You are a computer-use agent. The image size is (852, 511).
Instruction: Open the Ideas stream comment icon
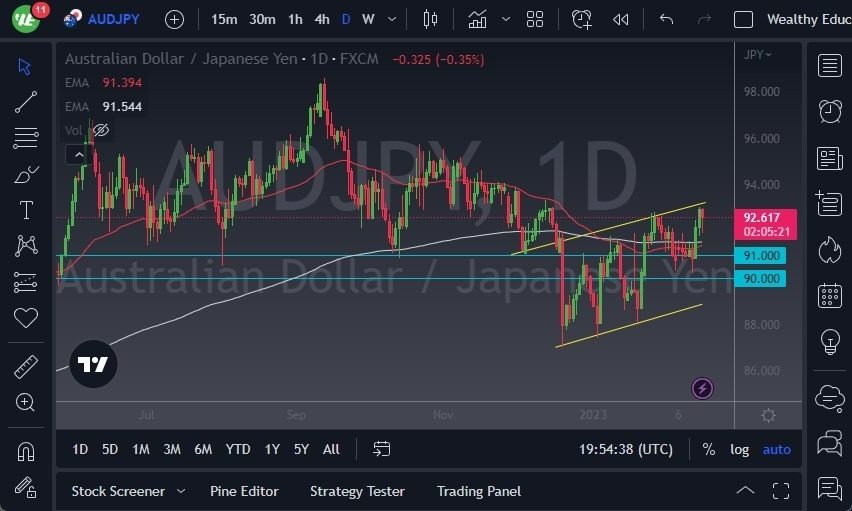(x=829, y=488)
